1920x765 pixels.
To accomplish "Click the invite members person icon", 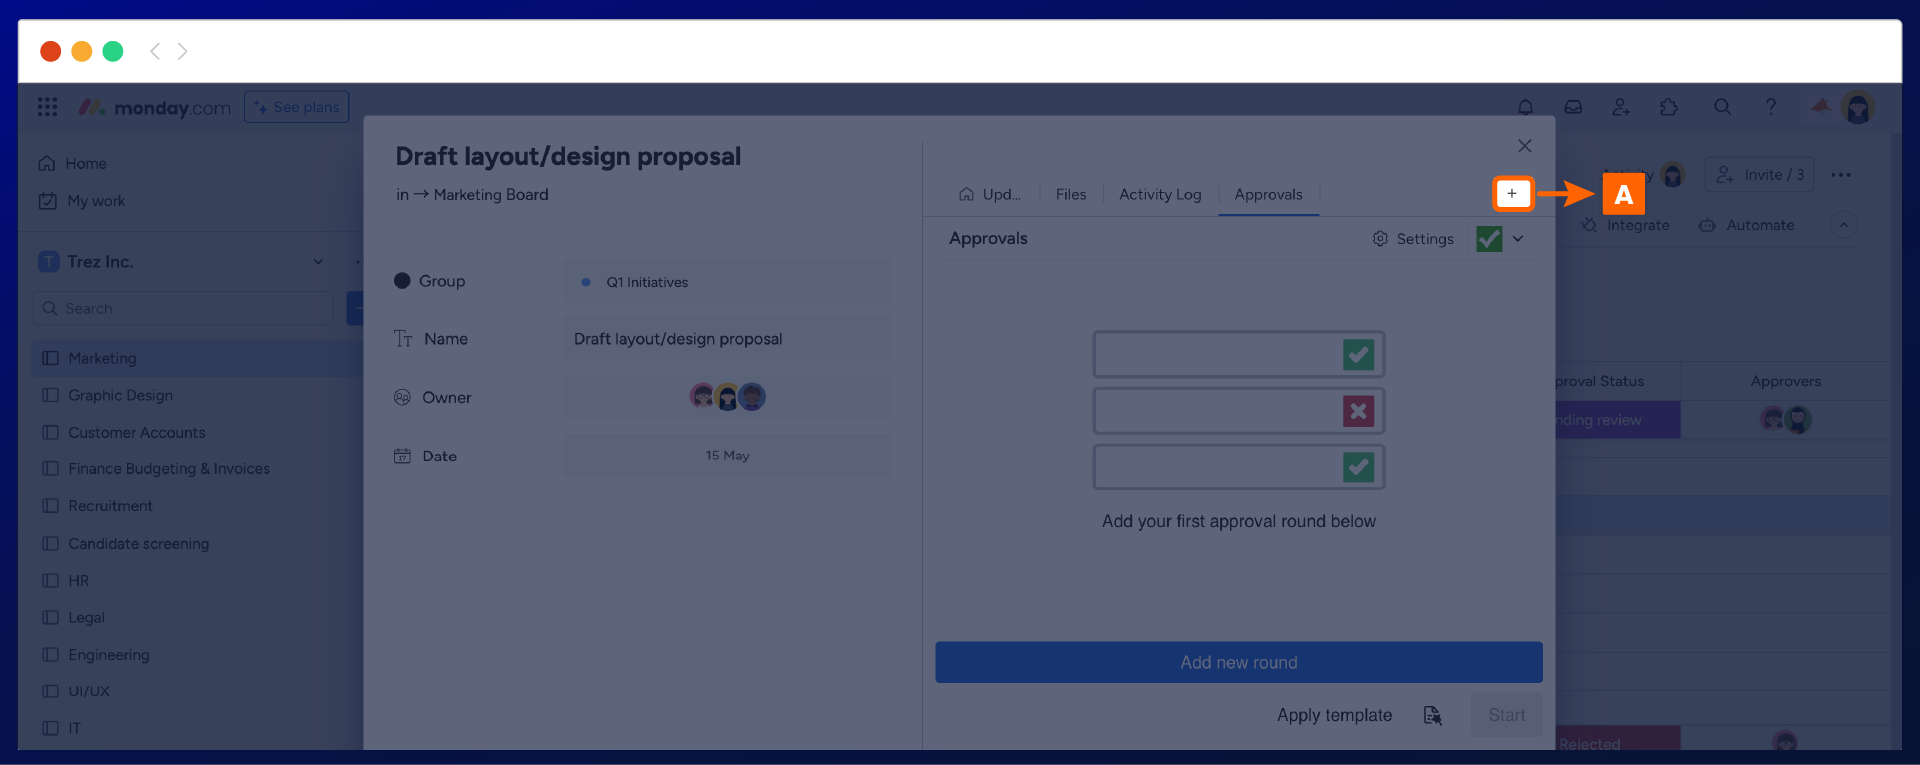I will [1621, 107].
